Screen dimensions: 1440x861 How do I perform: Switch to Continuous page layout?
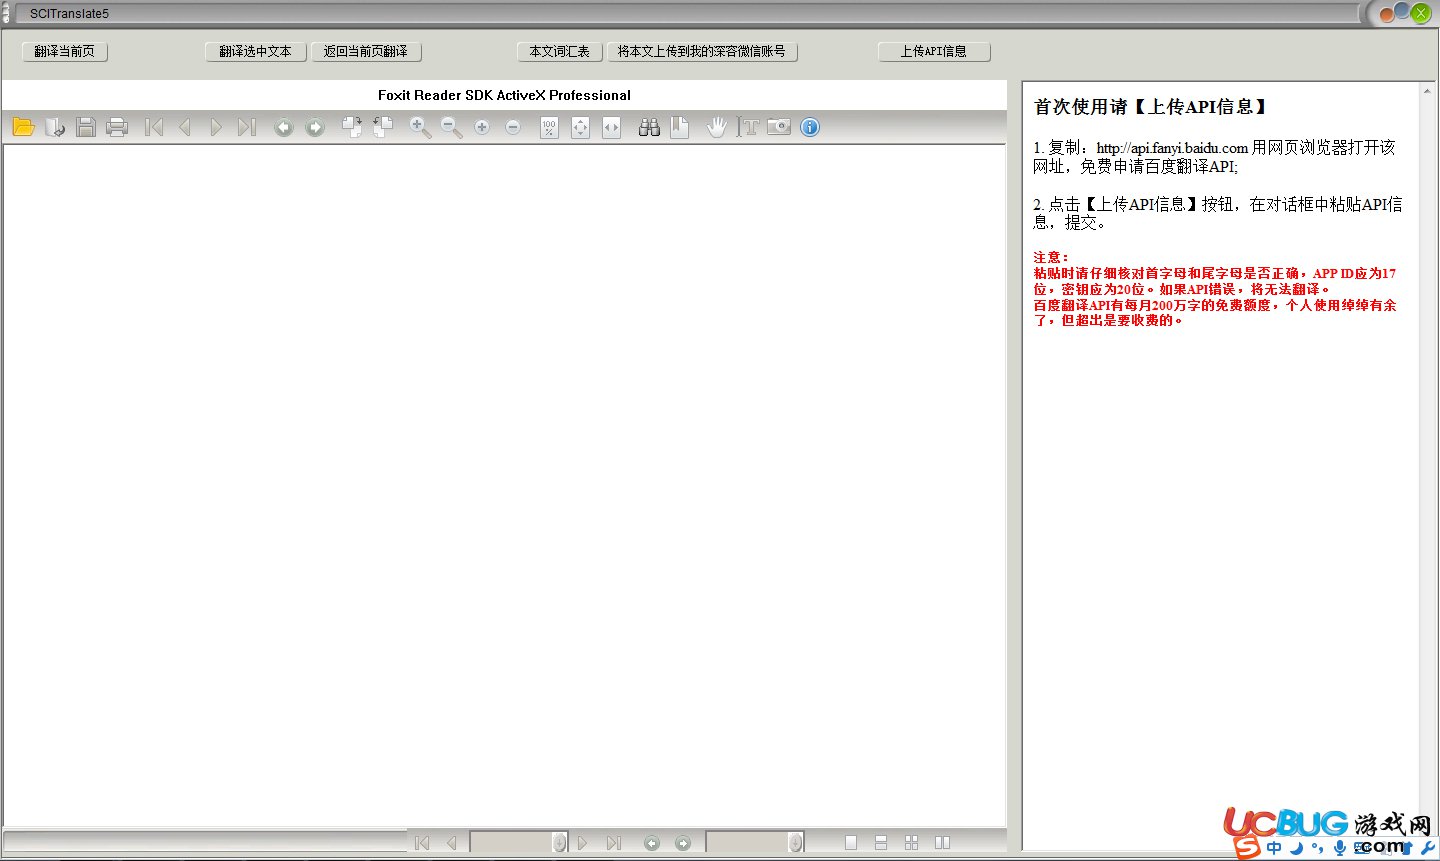(x=881, y=843)
